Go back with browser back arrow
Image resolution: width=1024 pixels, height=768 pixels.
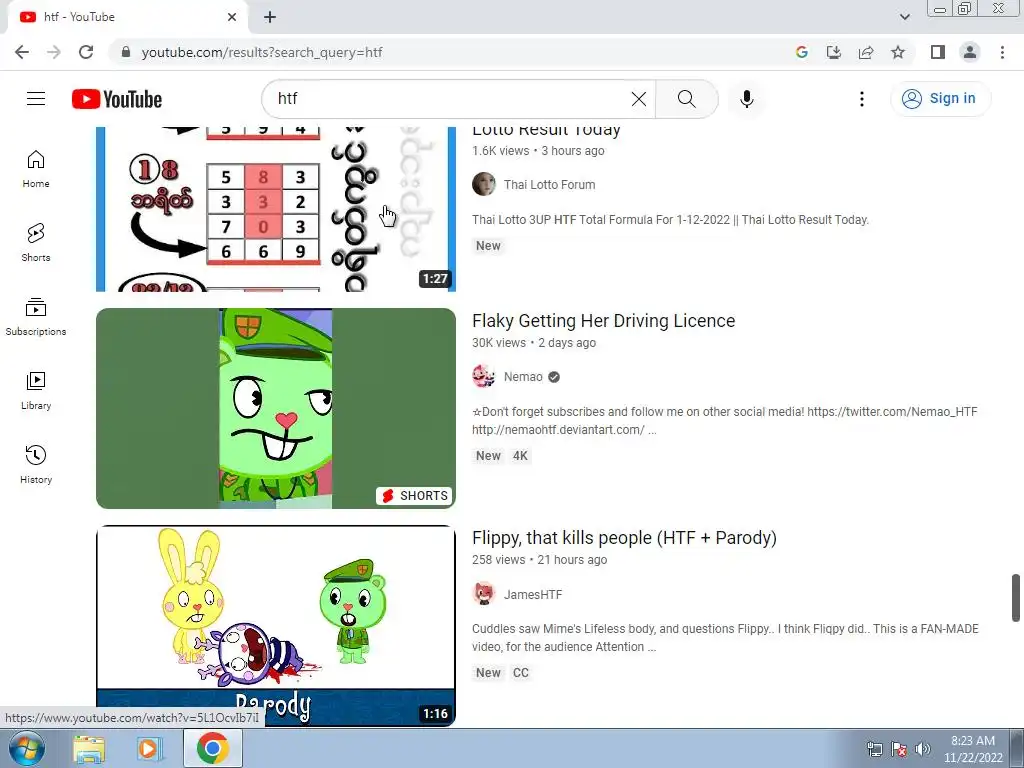coord(22,52)
